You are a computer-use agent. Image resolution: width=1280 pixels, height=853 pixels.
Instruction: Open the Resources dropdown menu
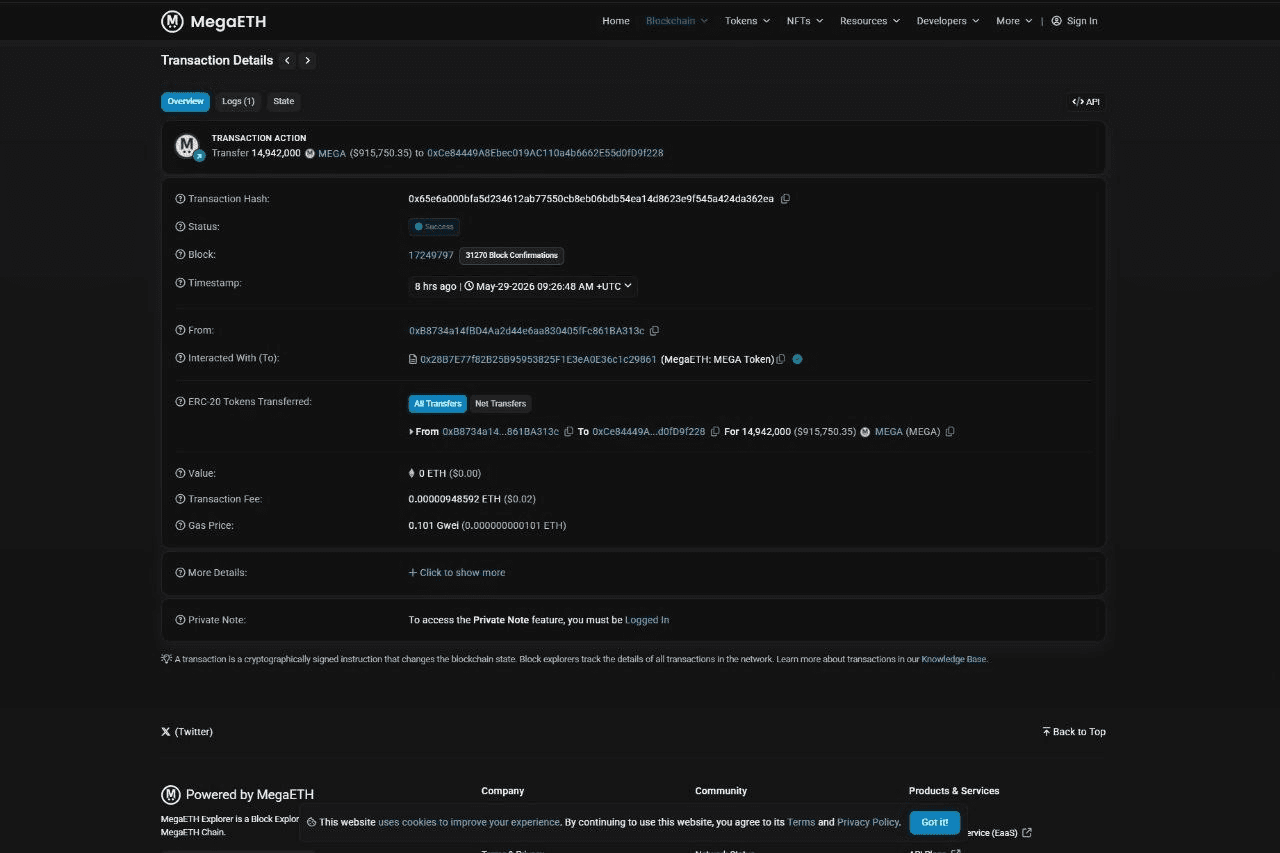pos(870,21)
